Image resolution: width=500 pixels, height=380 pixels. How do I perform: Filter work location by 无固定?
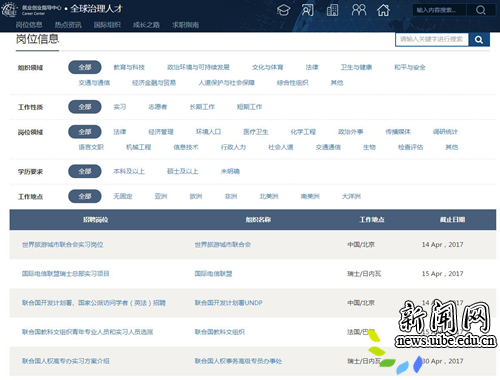pos(123,196)
